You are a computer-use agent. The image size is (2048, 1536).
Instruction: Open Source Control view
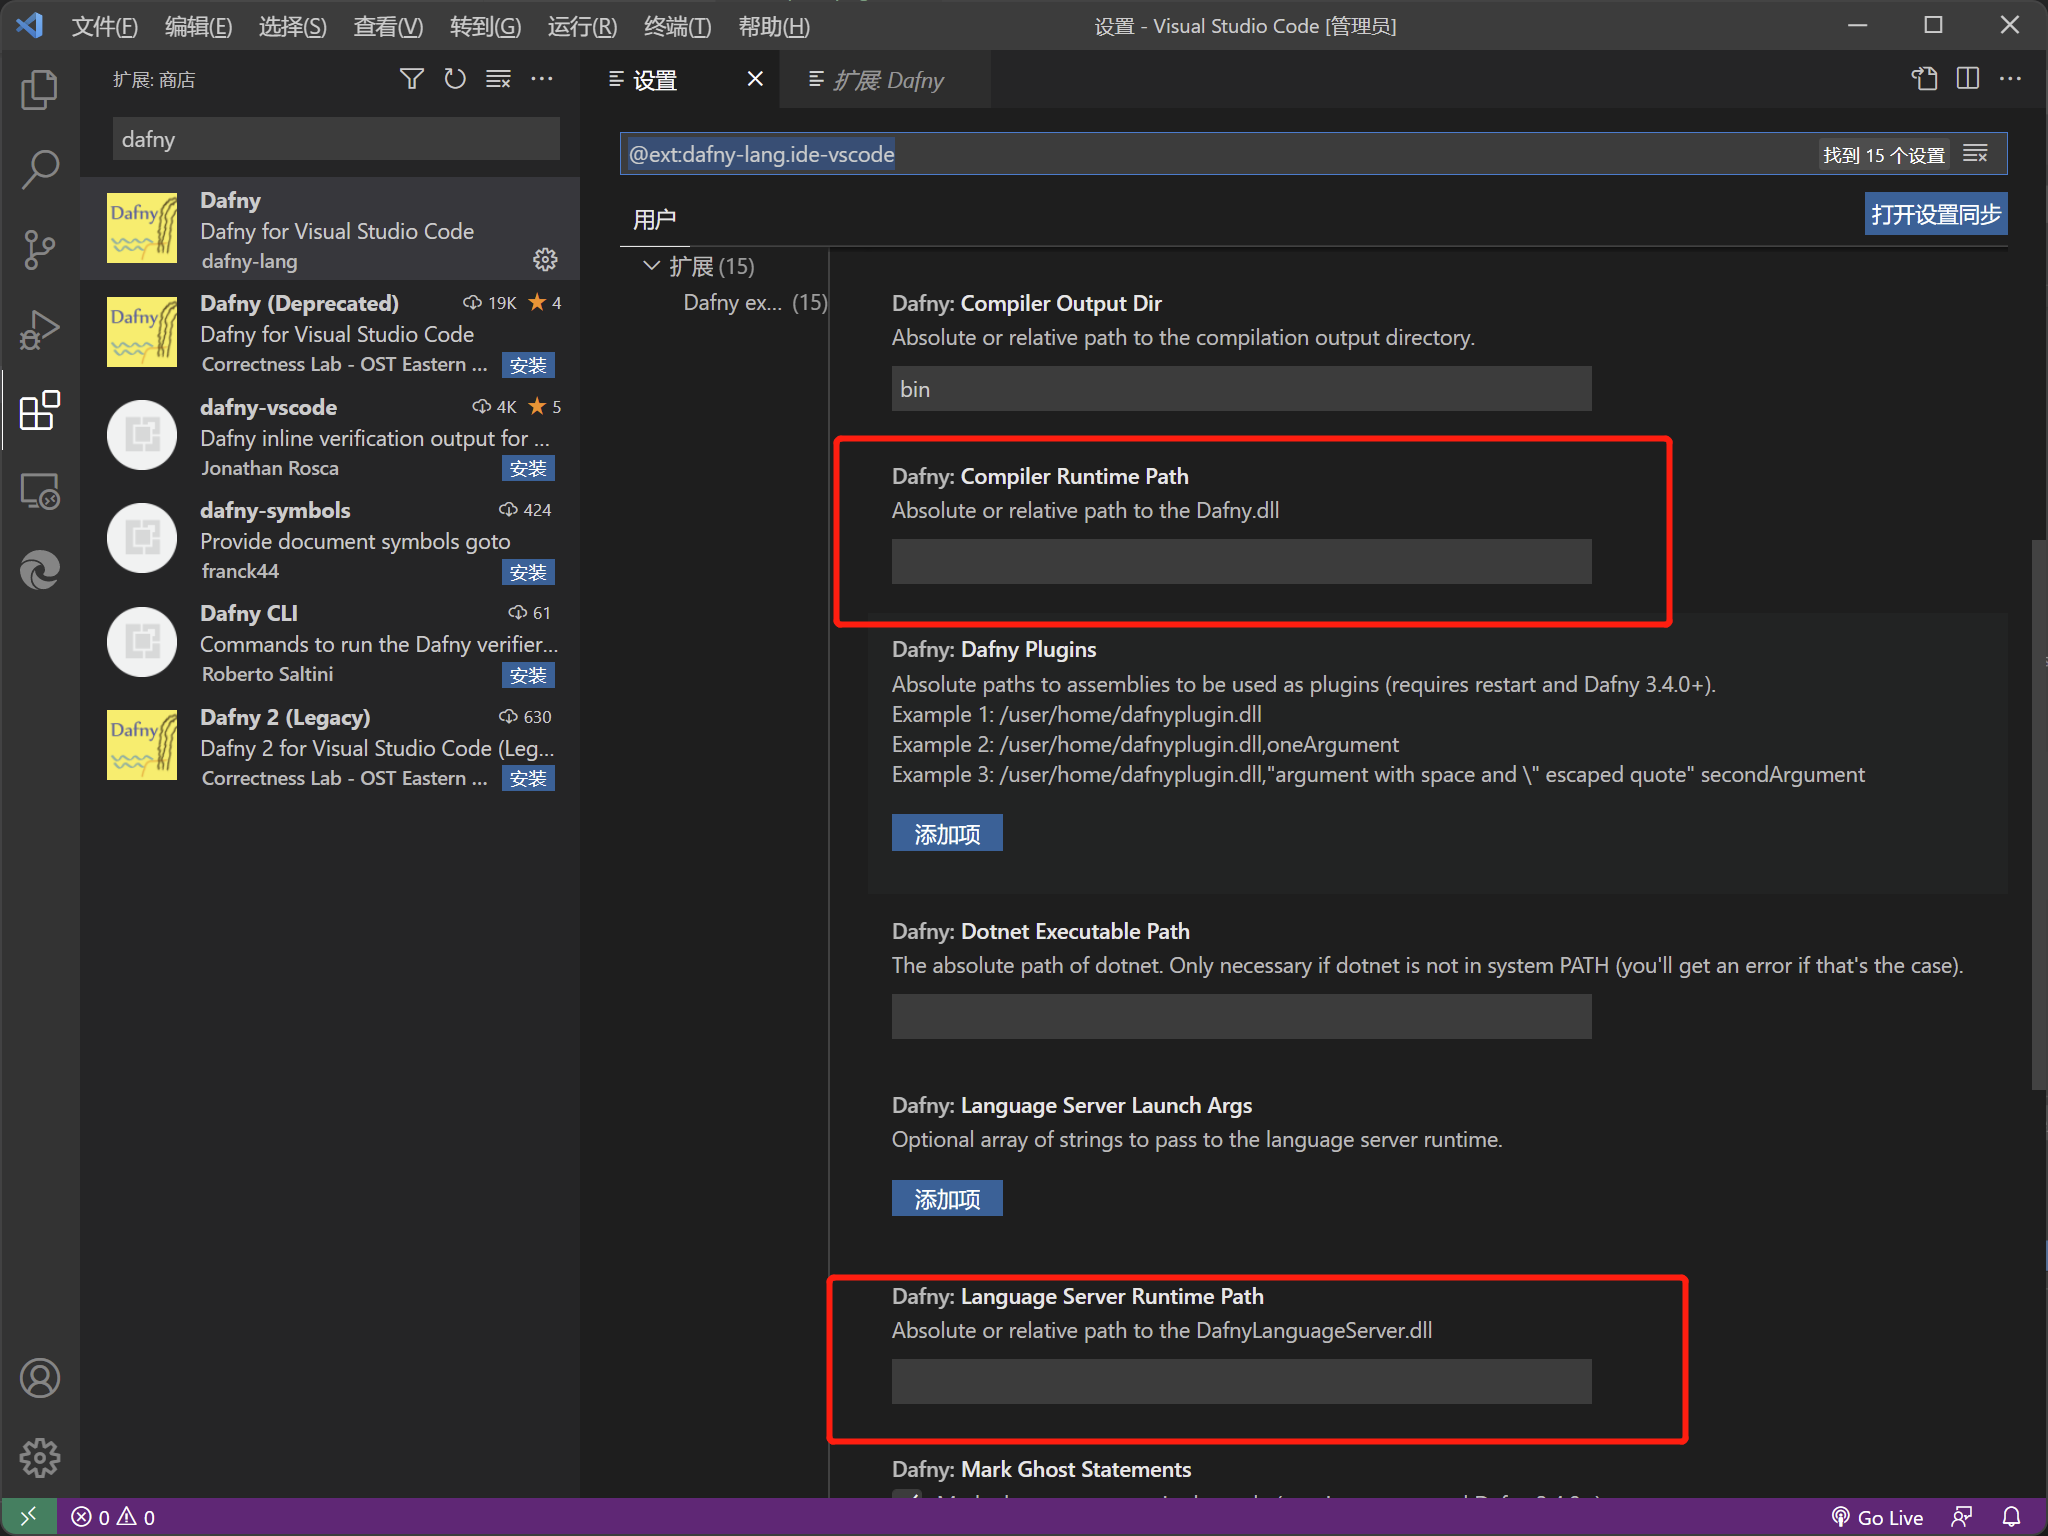click(x=40, y=250)
